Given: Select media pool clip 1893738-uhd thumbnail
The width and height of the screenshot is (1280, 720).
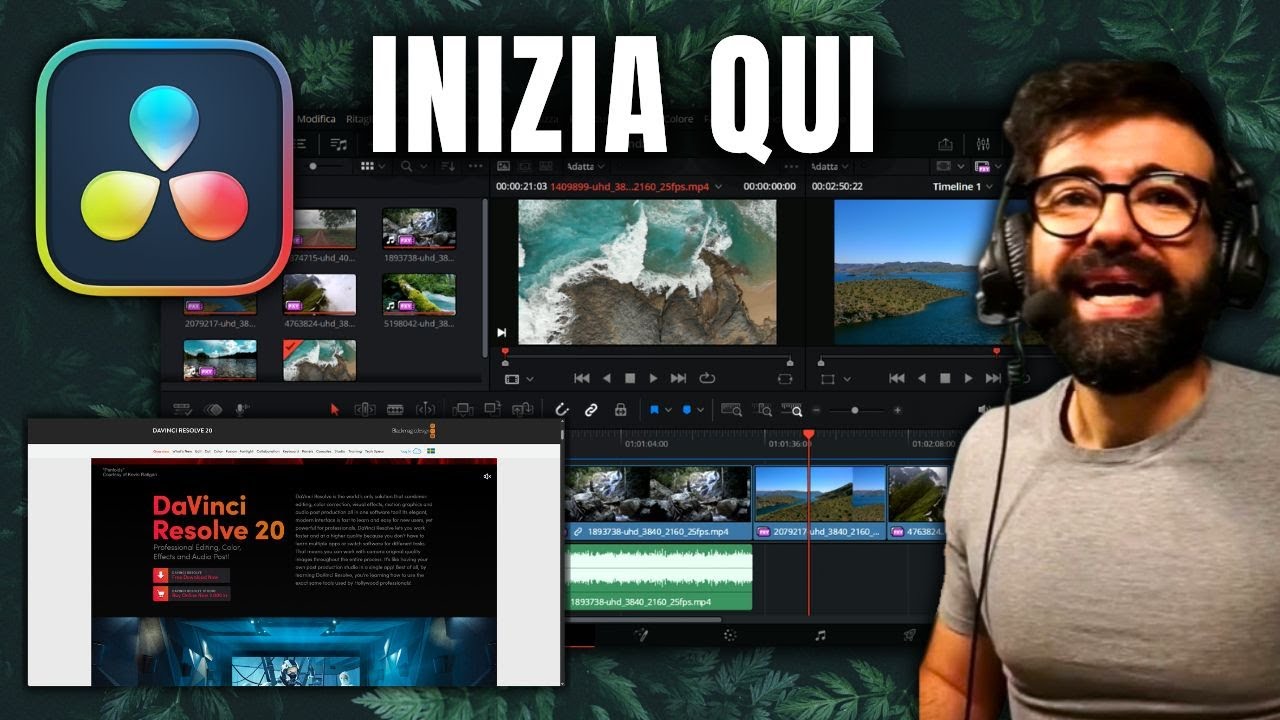Looking at the screenshot, I should point(419,228).
